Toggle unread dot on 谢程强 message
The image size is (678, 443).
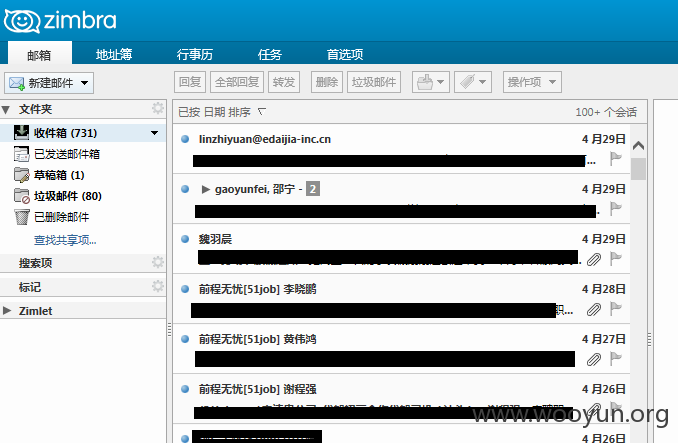(185, 389)
